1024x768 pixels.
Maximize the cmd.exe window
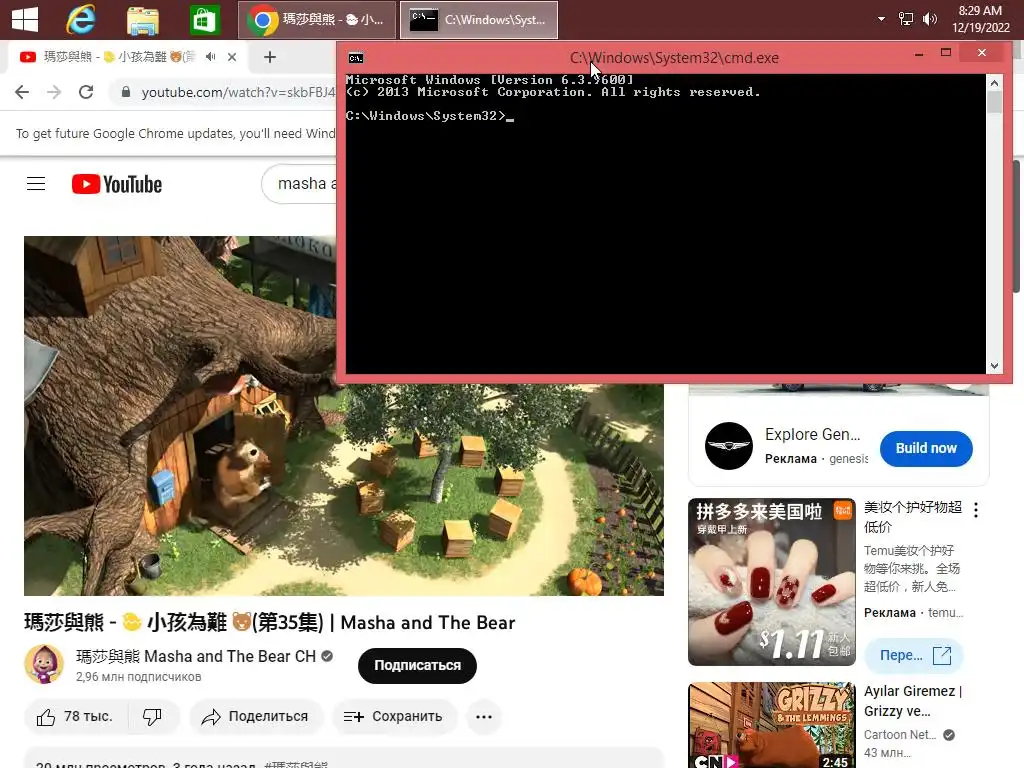pyautogui.click(x=946, y=52)
